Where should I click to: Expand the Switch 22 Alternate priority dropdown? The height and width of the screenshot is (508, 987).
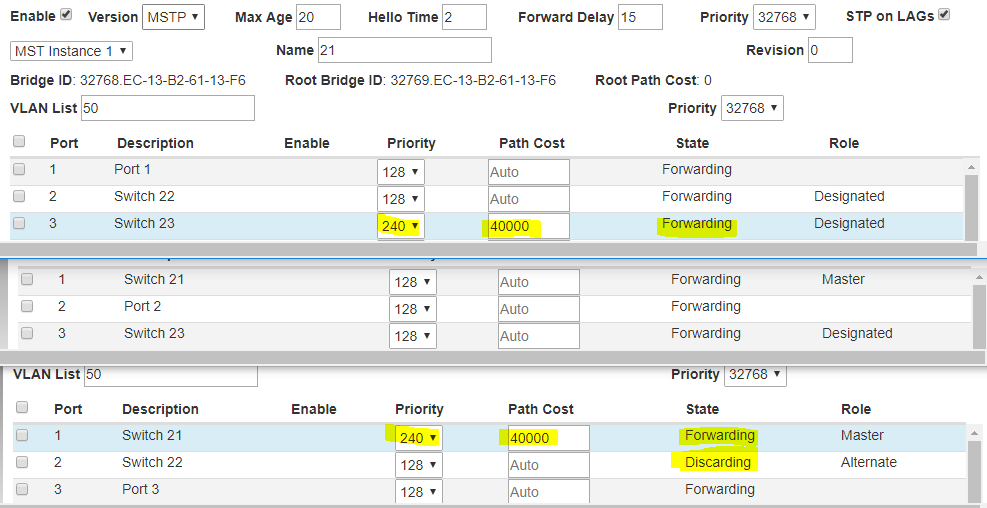419,465
